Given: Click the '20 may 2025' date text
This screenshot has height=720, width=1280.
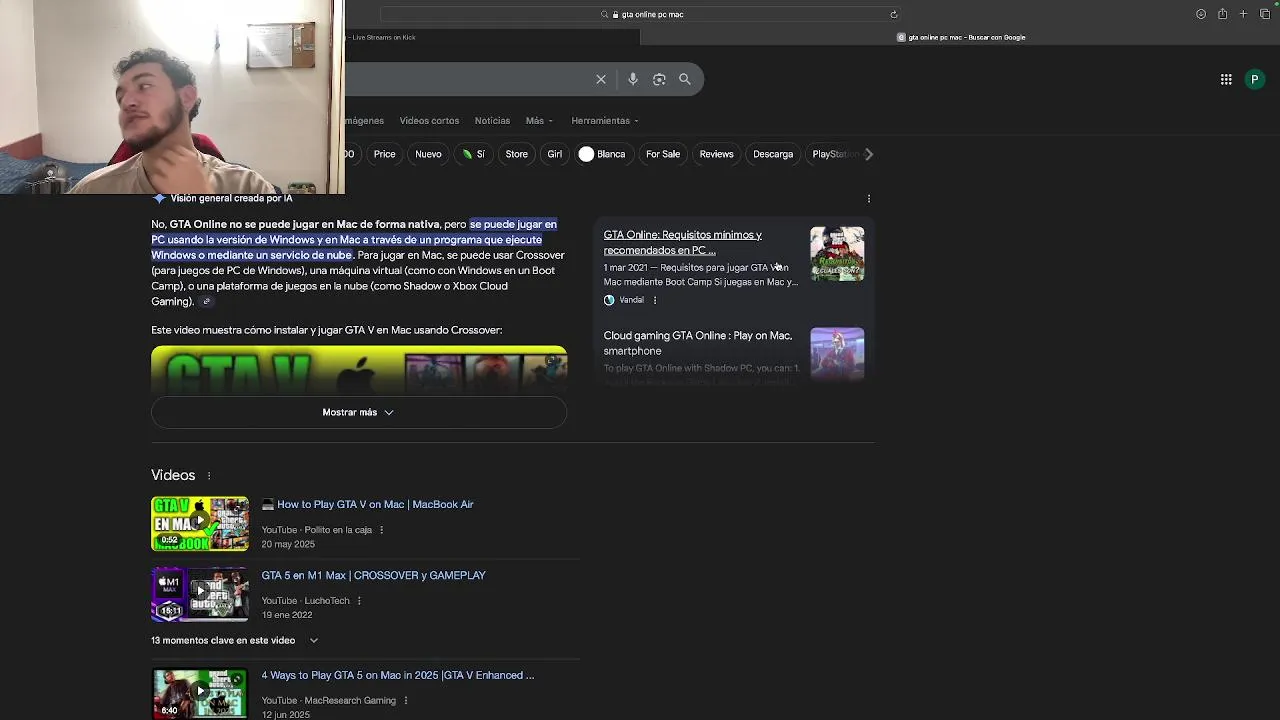Looking at the screenshot, I should click(288, 544).
